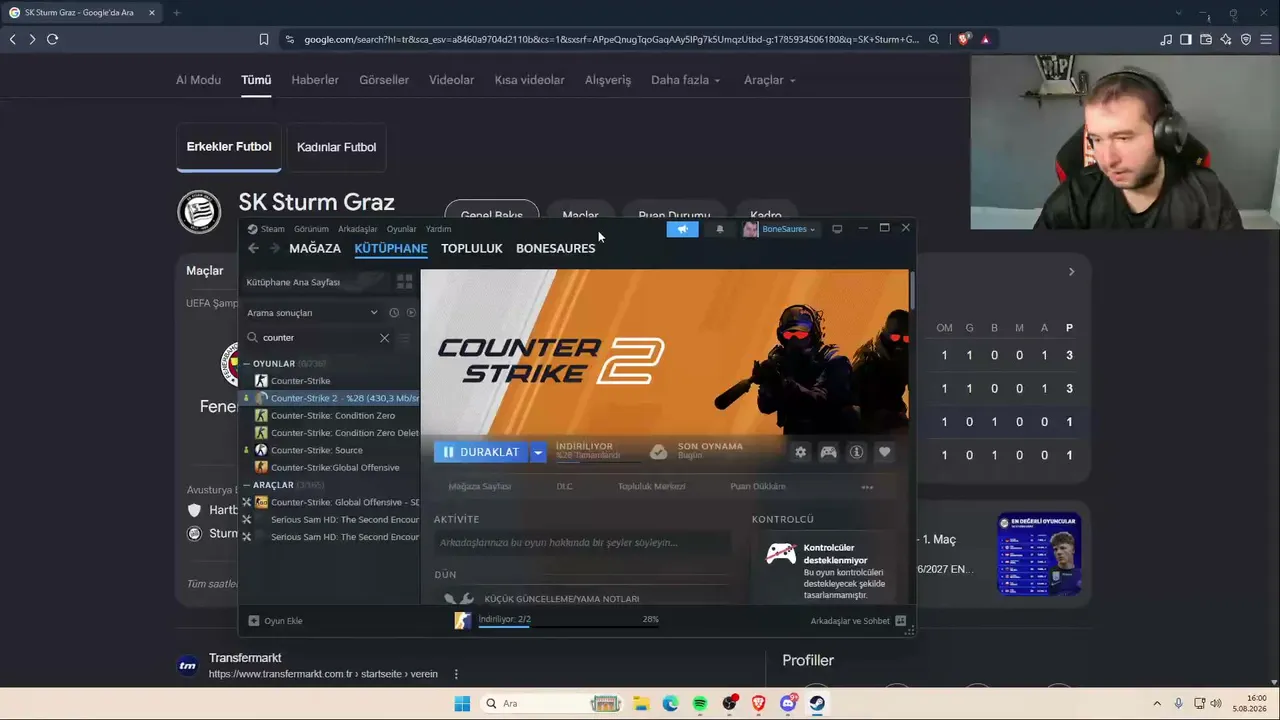Open browser media playlist music icon

(1166, 39)
